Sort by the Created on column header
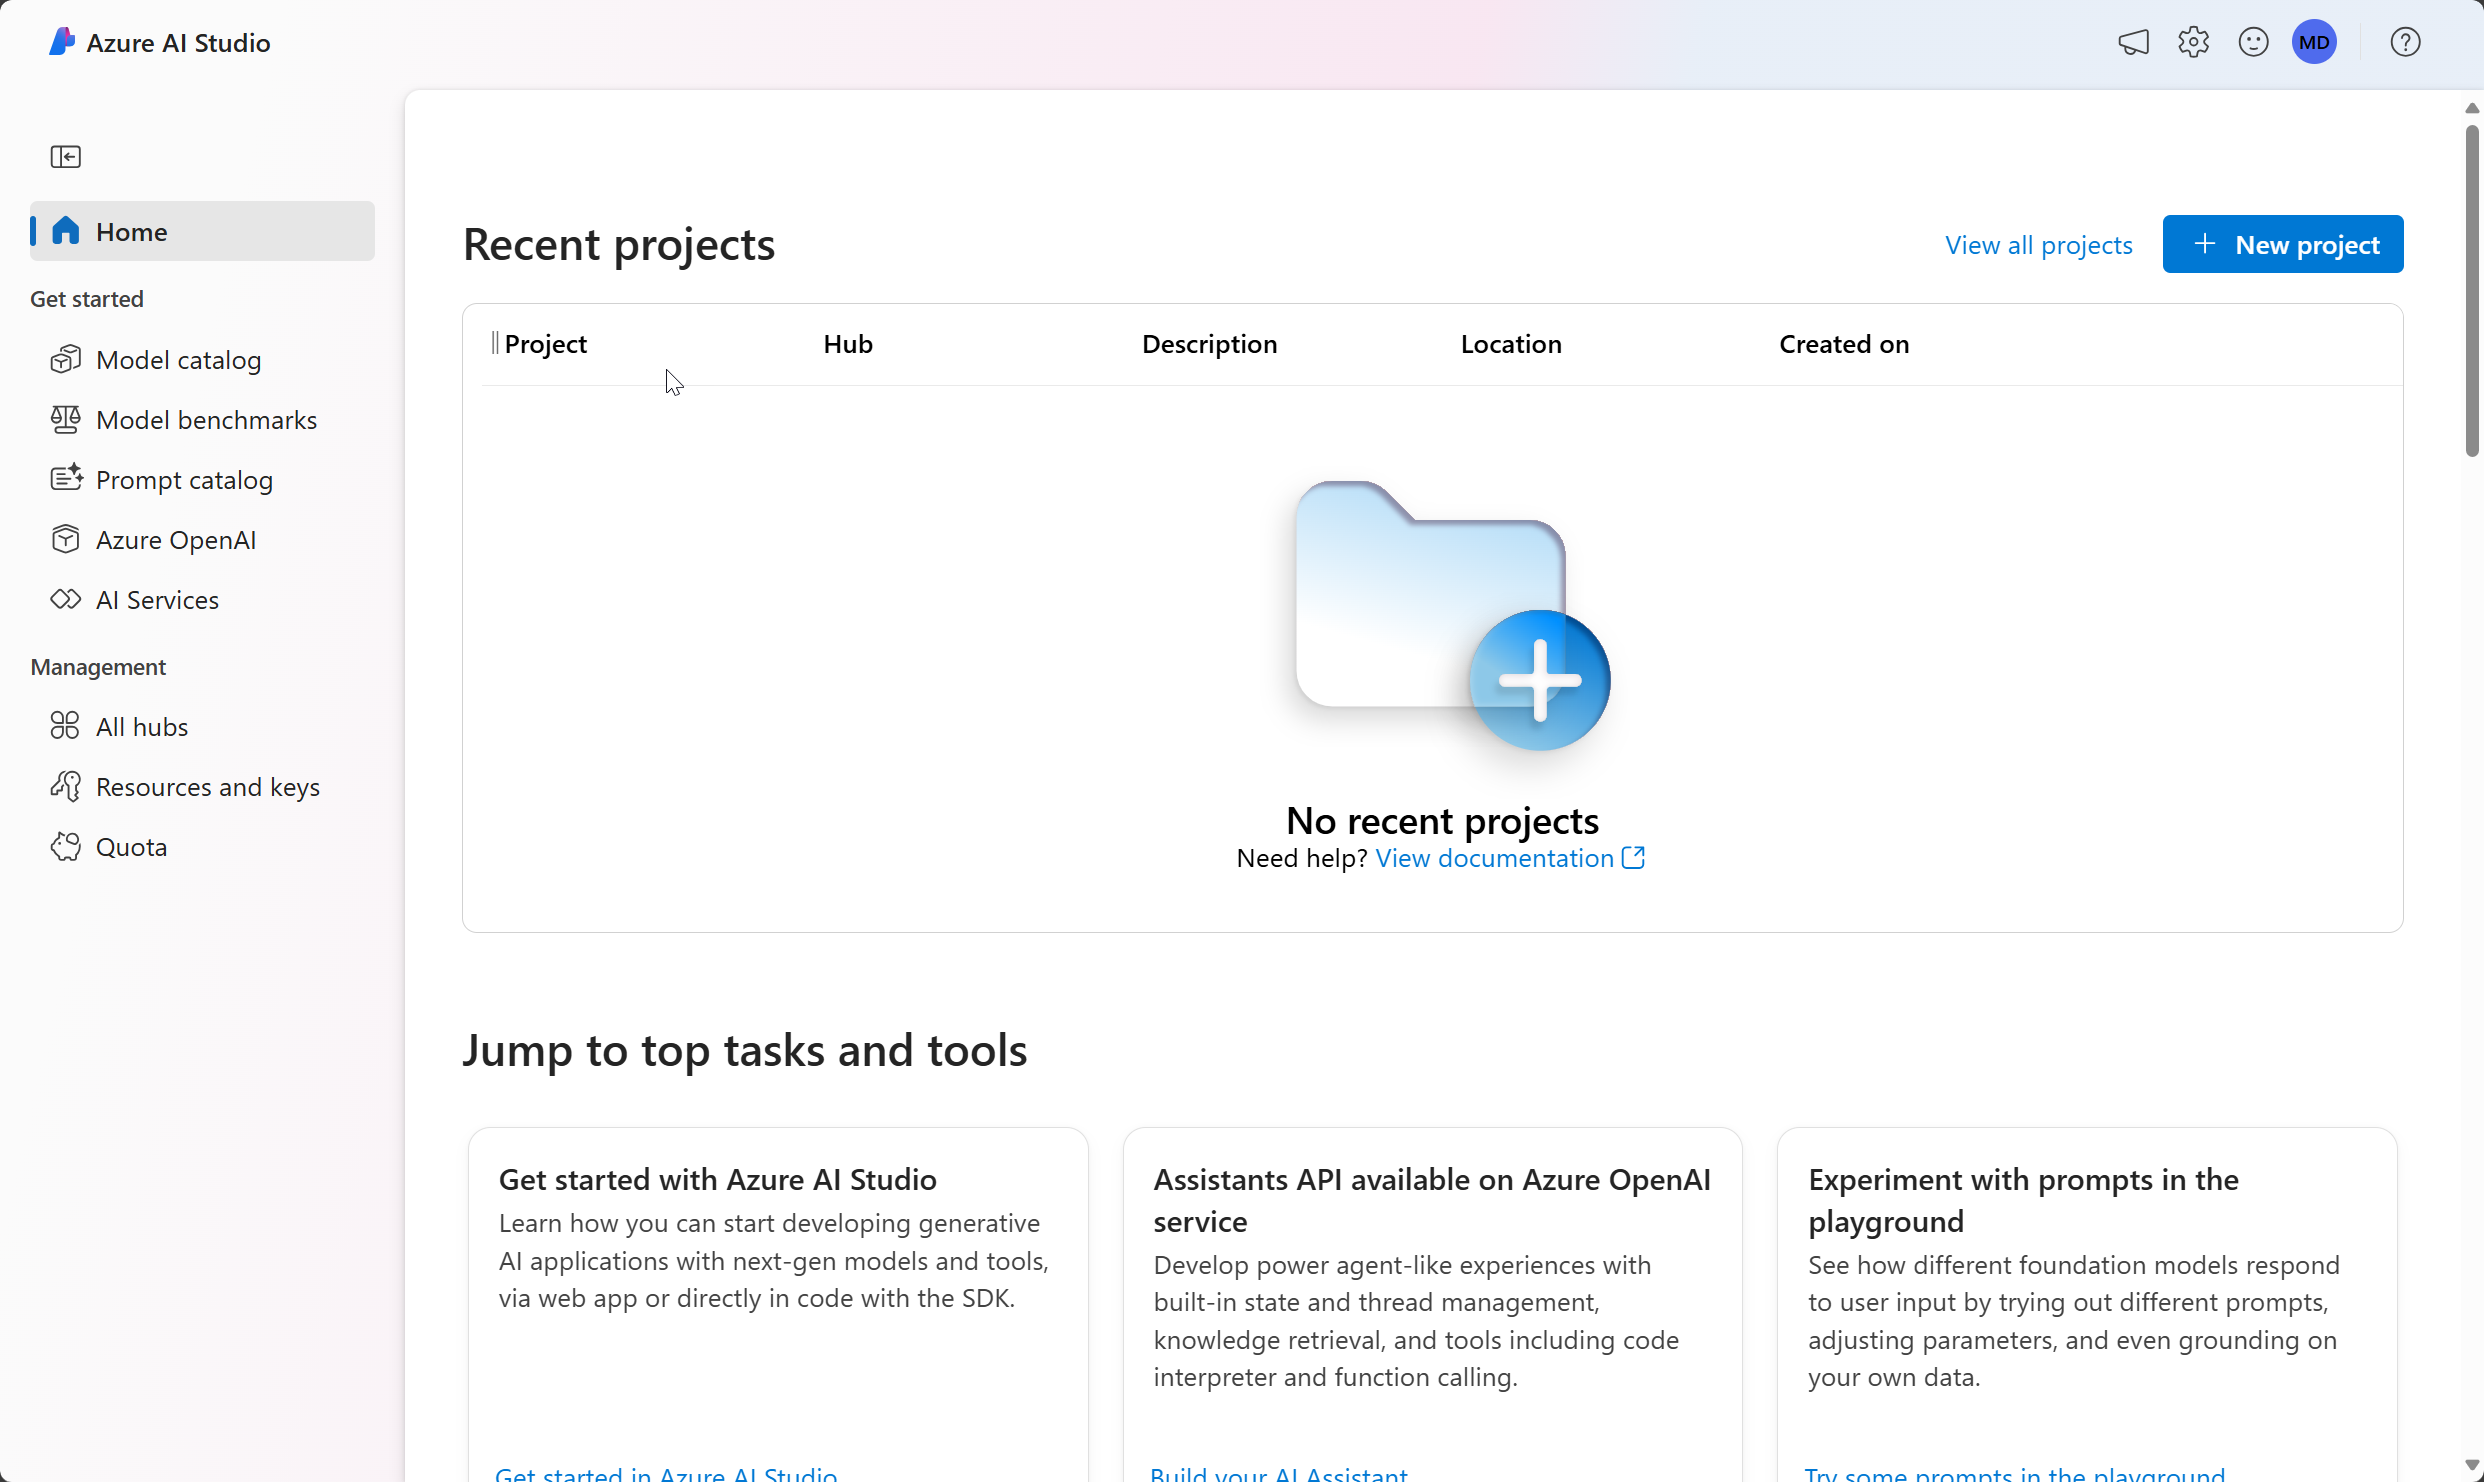 click(x=1843, y=344)
